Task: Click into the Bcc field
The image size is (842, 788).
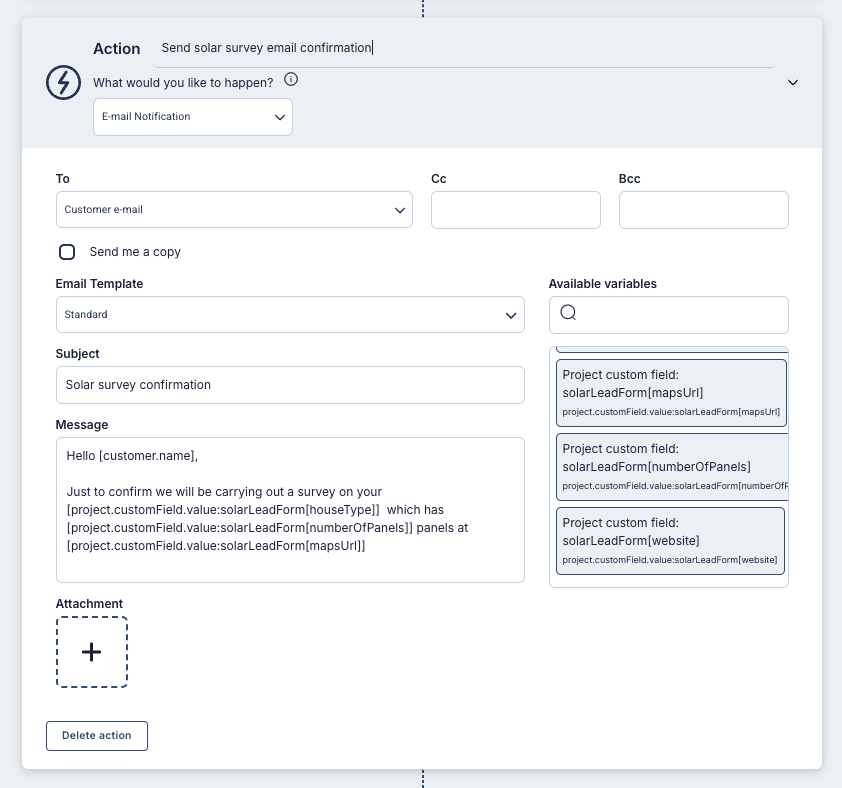Action: (x=703, y=210)
